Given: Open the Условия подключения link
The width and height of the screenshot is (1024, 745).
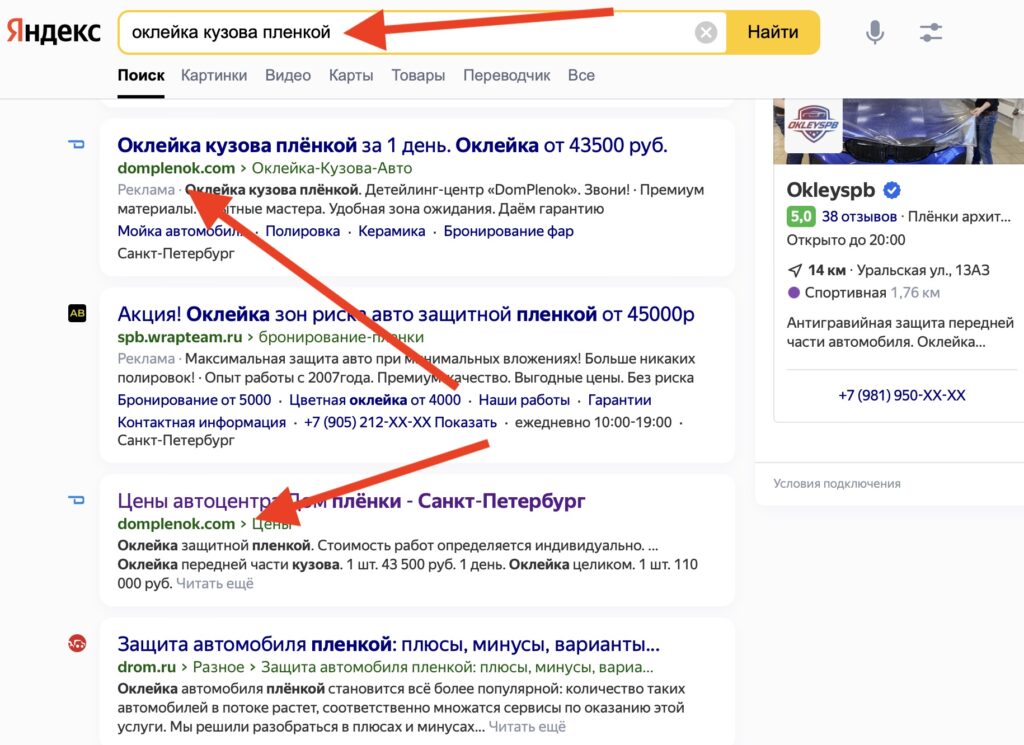Looking at the screenshot, I should [837, 483].
